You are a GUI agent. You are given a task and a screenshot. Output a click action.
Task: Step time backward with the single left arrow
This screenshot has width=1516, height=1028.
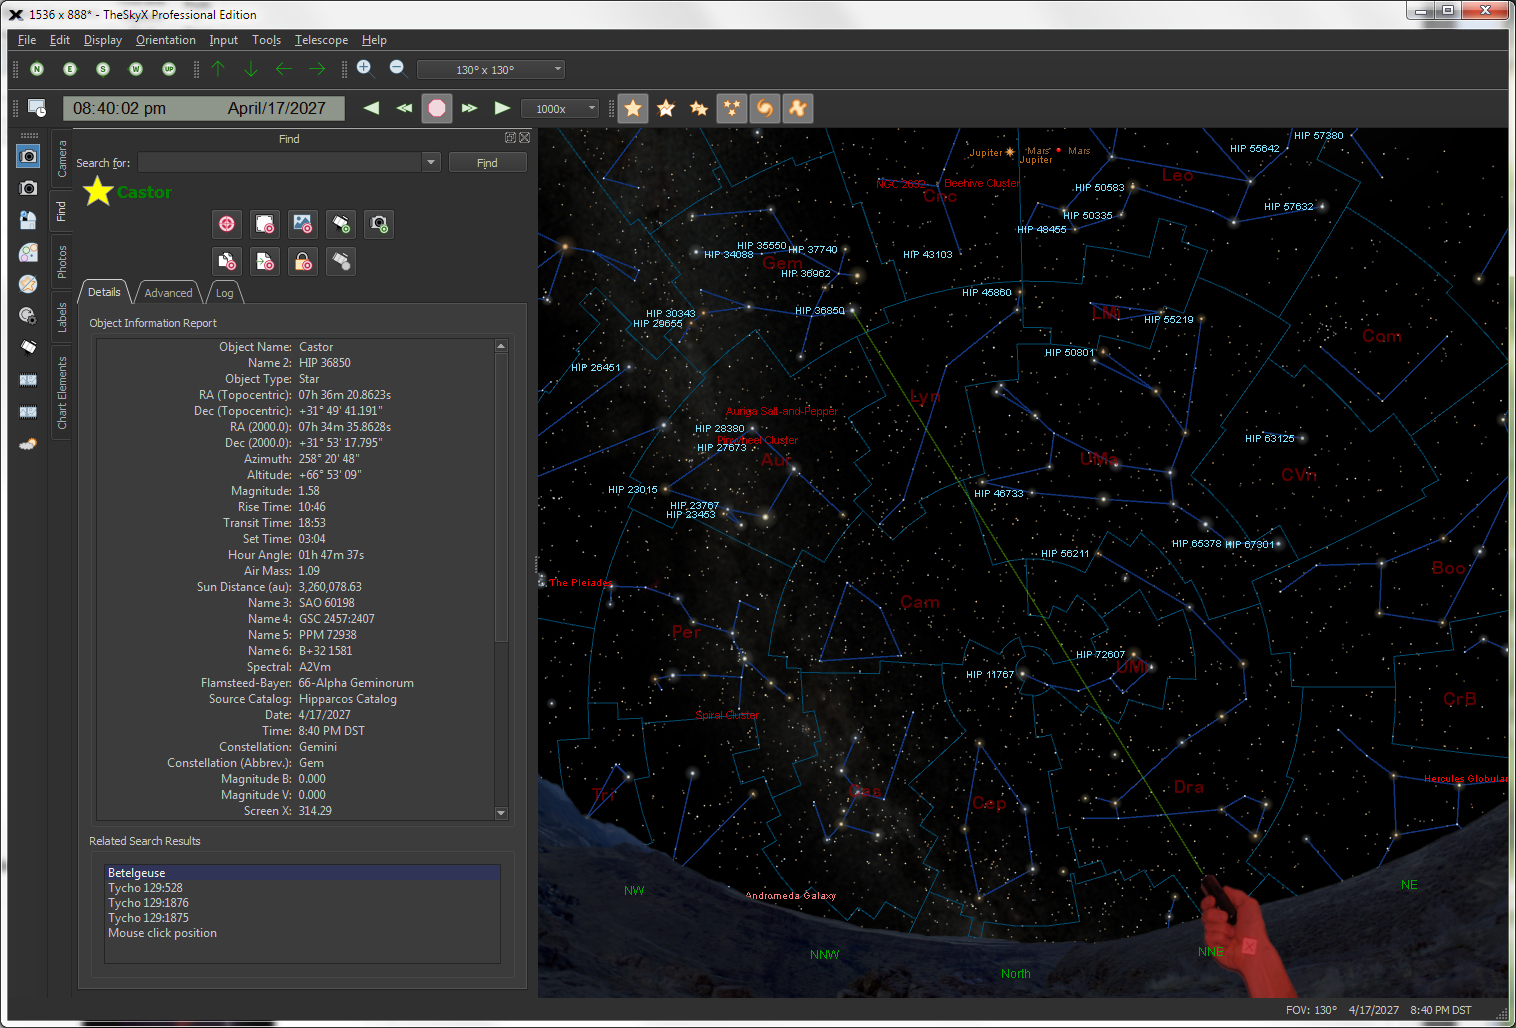tap(371, 108)
